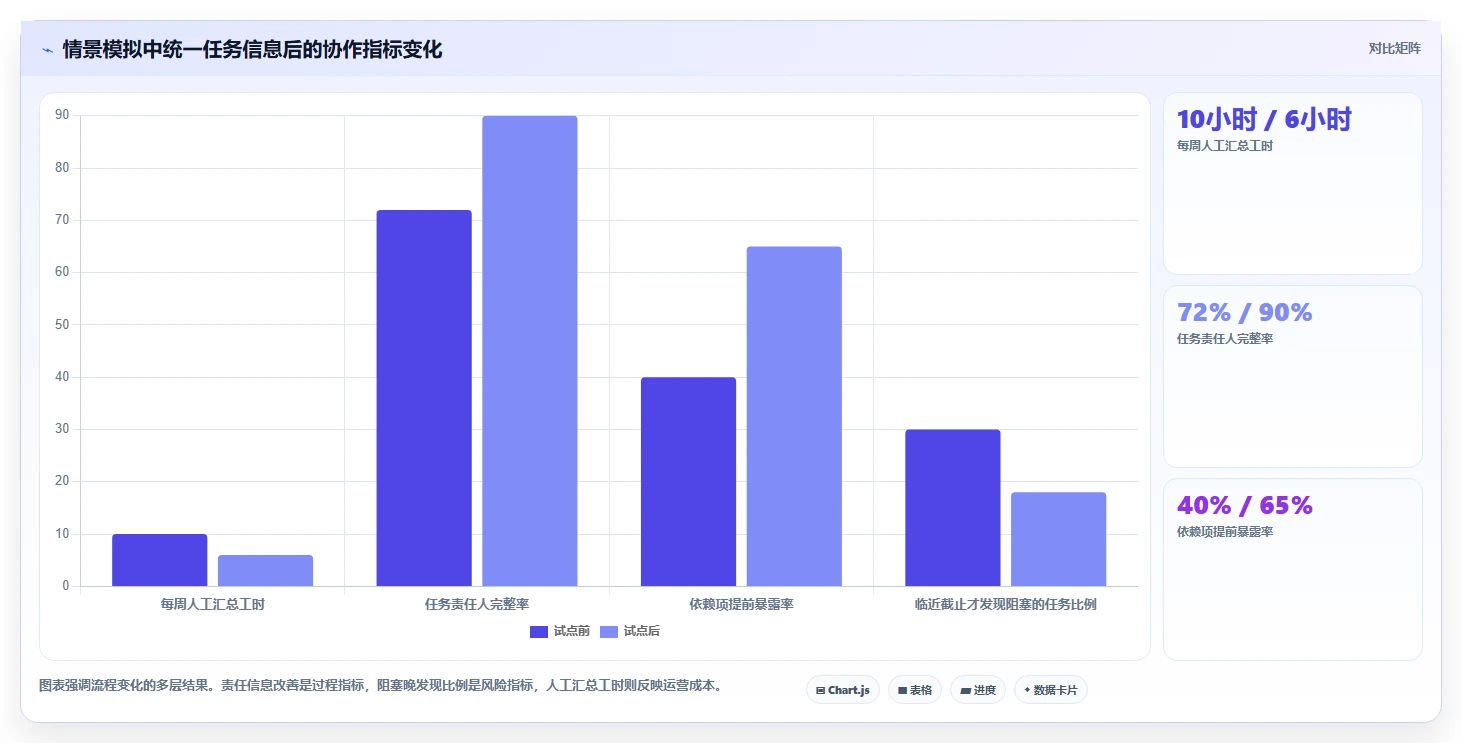Click the 40% / 65% card value

coord(1244,505)
